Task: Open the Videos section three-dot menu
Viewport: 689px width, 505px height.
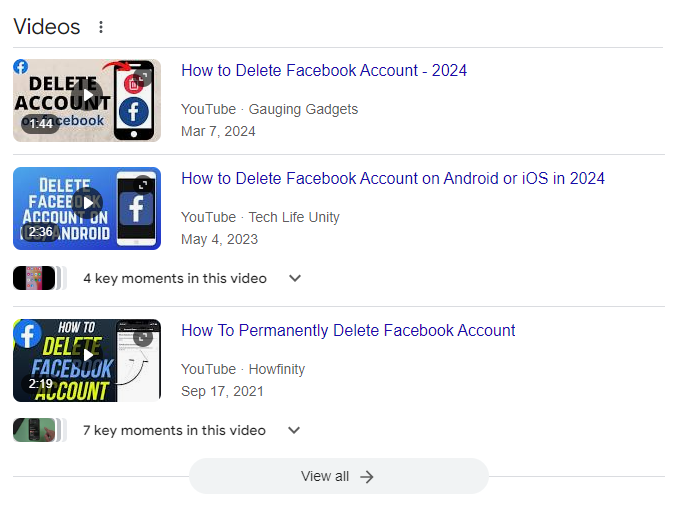Action: click(101, 27)
